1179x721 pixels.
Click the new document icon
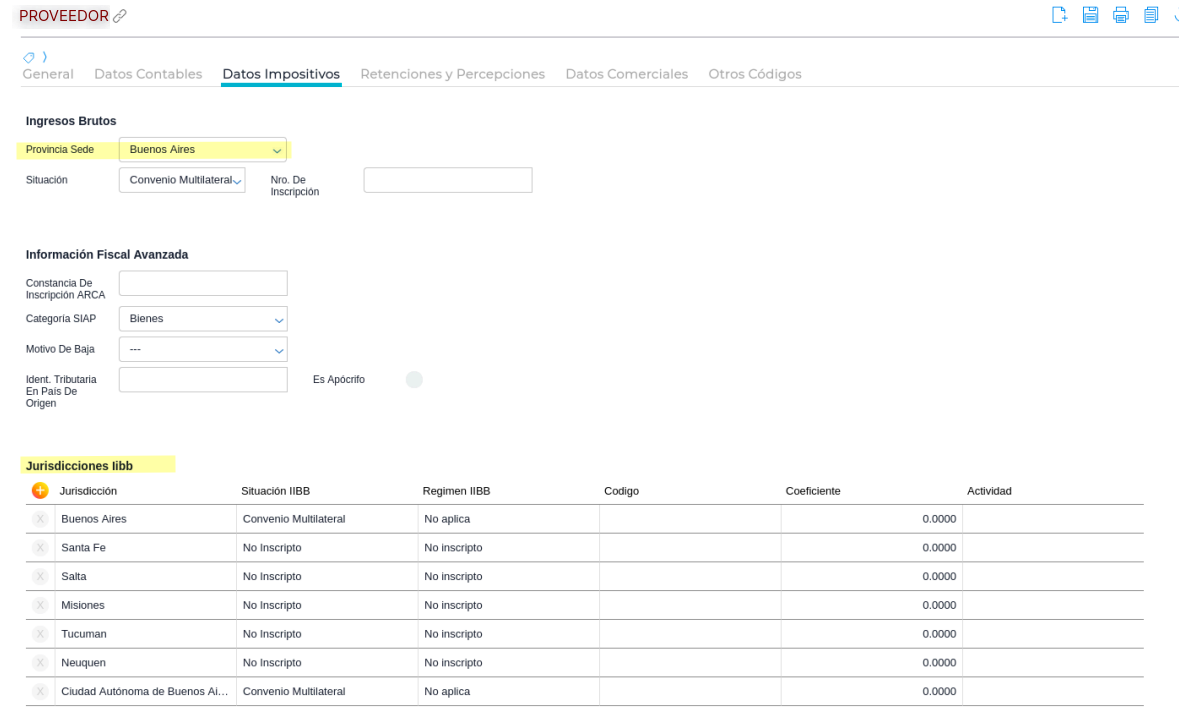click(1059, 15)
